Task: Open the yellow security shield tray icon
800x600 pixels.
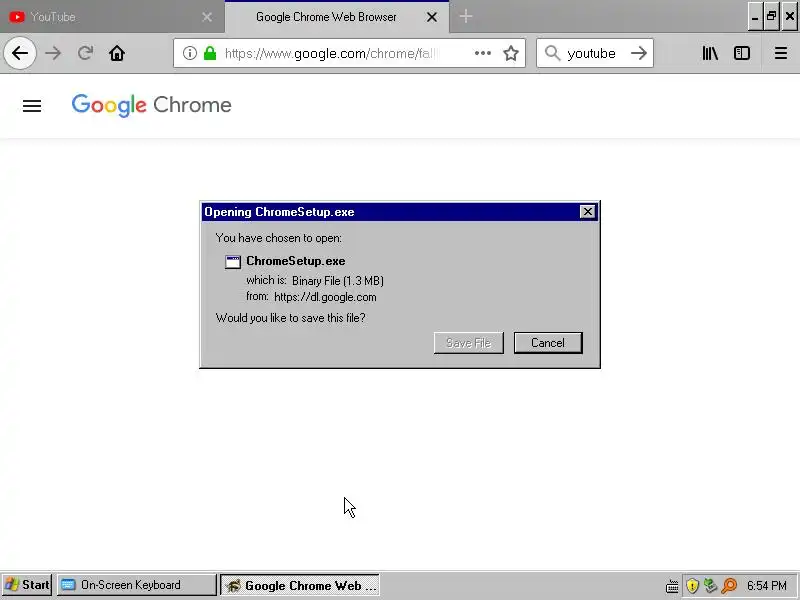Action: pyautogui.click(x=692, y=585)
